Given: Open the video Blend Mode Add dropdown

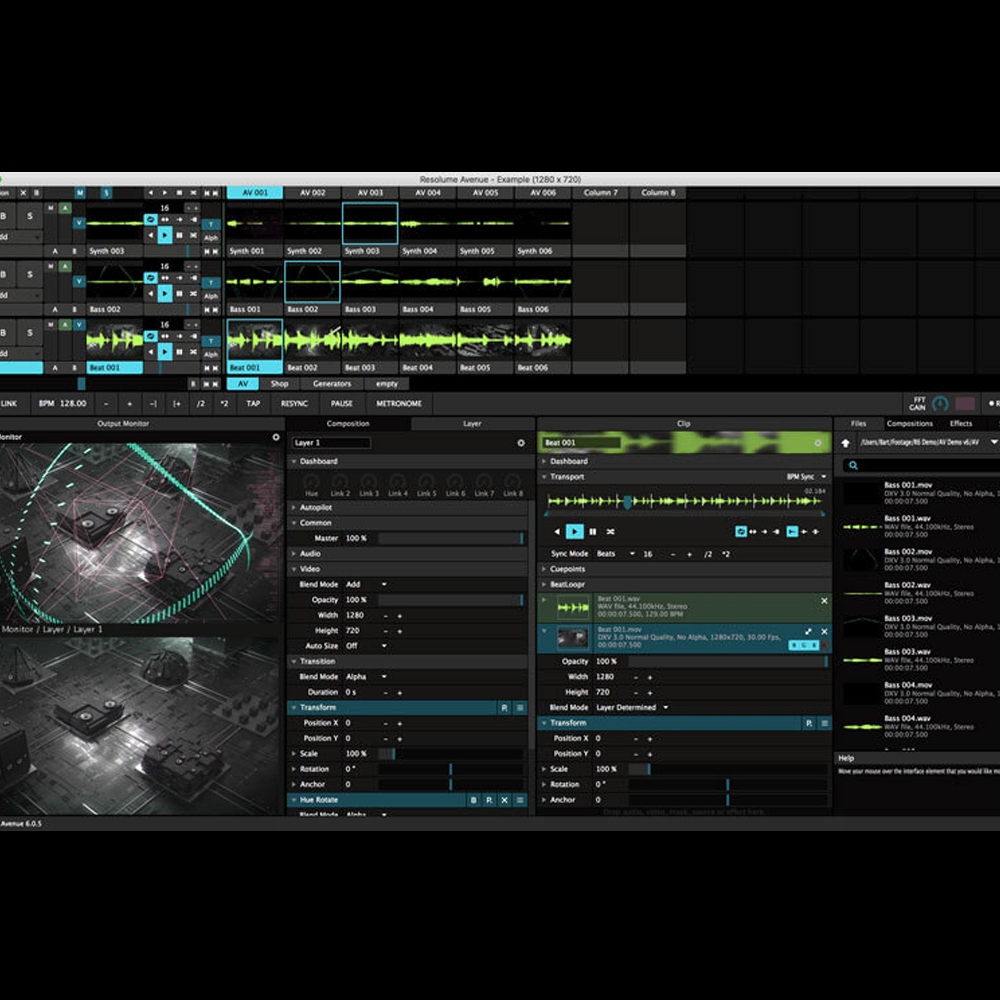Looking at the screenshot, I should [x=366, y=584].
